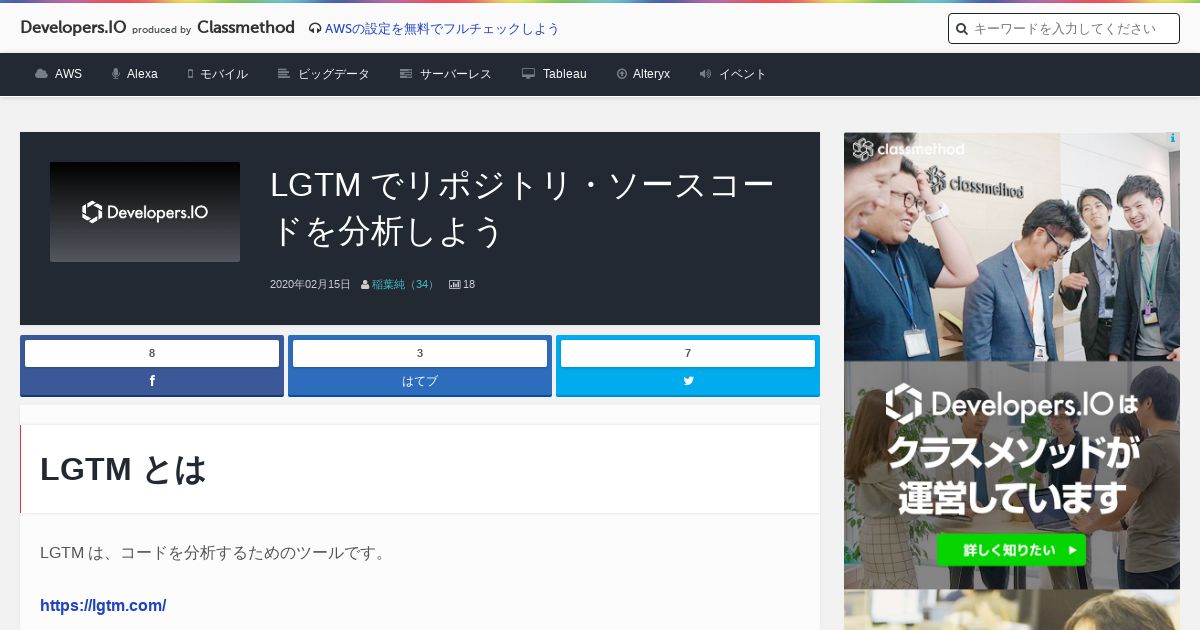Click the microphone icon beside Alexa
The width and height of the screenshot is (1200, 630).
click(116, 74)
